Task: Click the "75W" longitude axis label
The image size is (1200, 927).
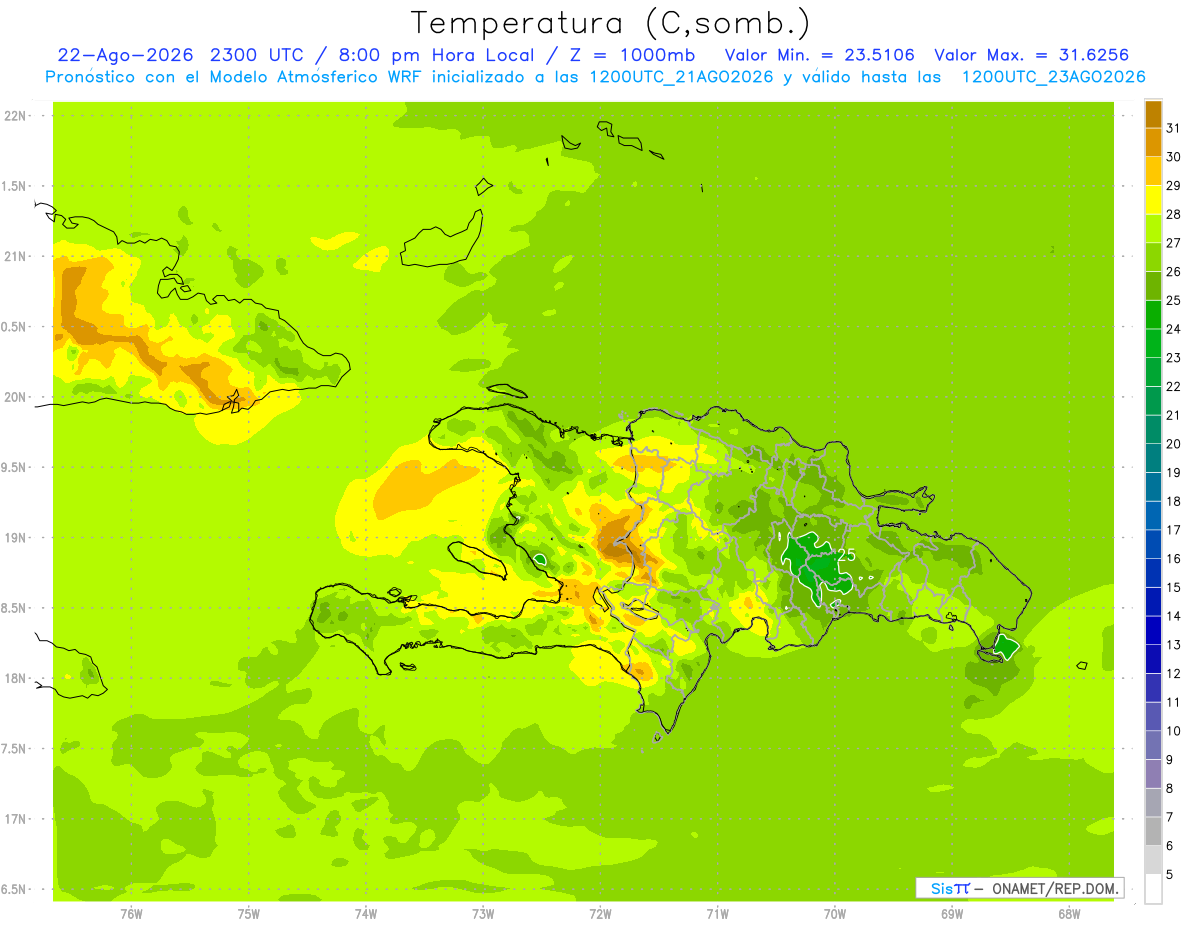Action: click(x=249, y=915)
